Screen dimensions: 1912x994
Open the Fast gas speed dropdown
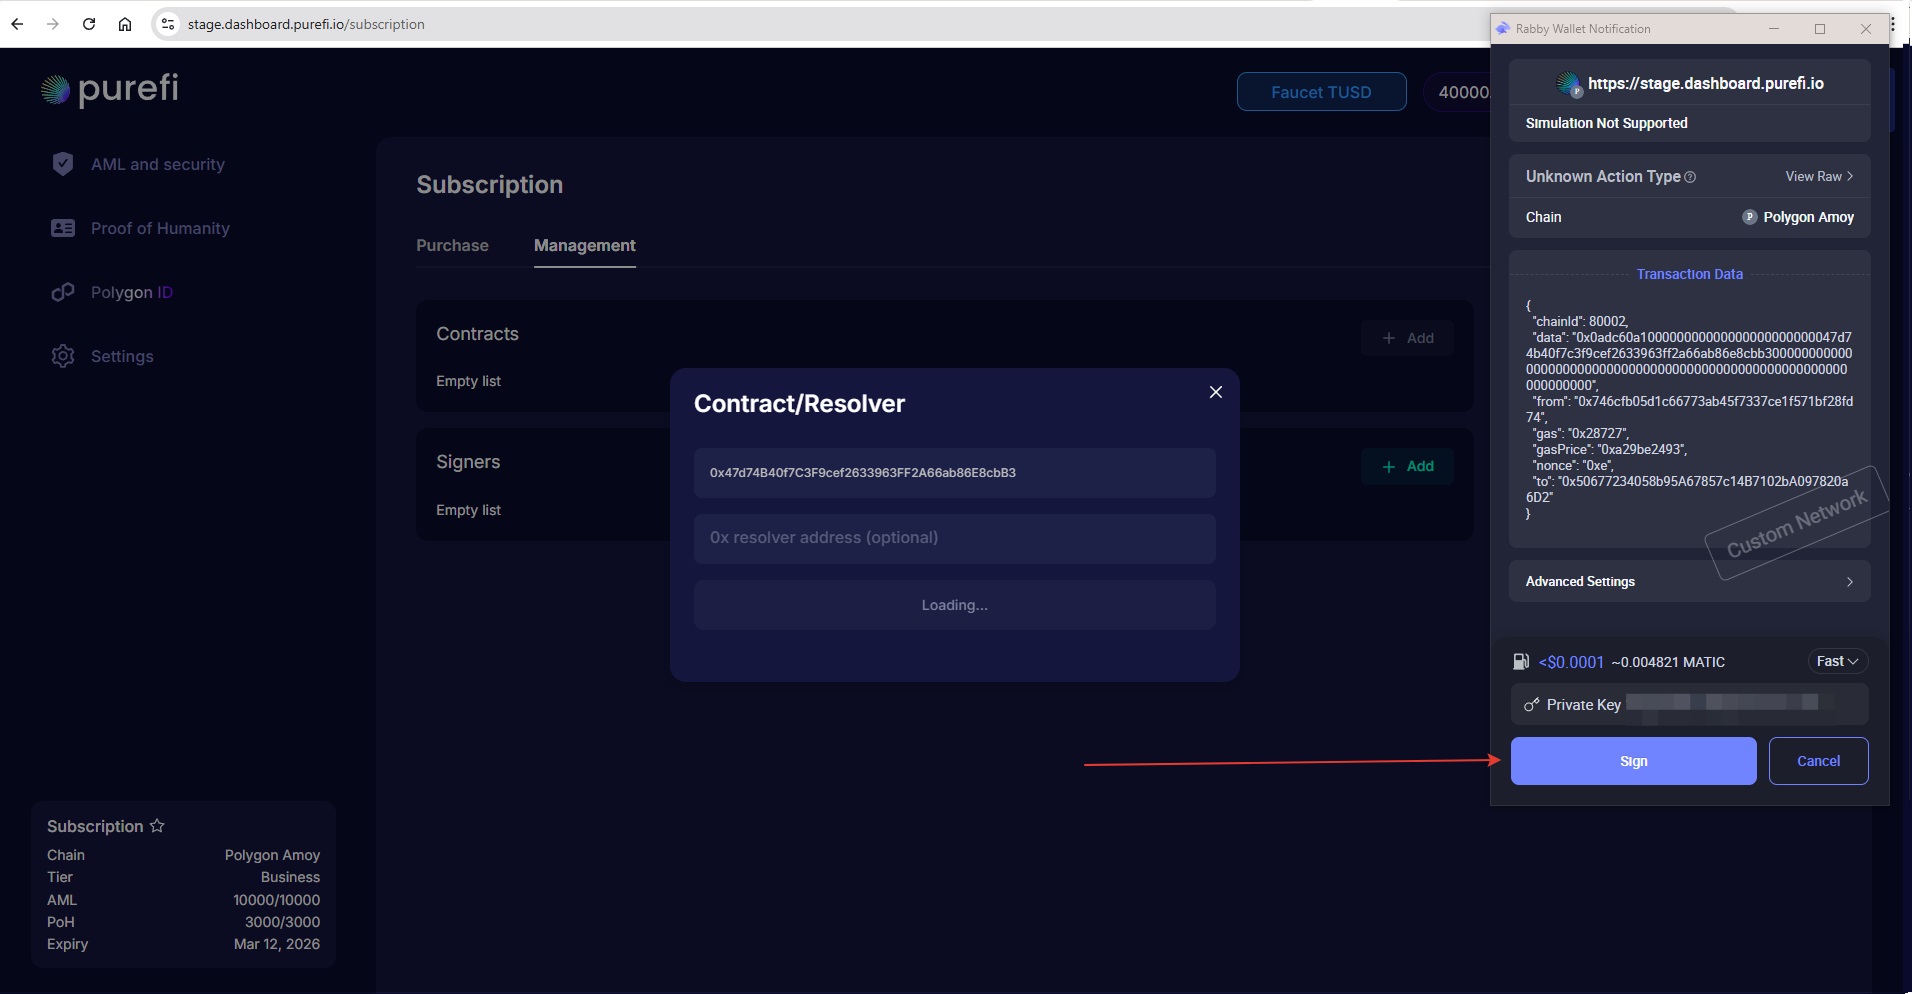[1837, 661]
